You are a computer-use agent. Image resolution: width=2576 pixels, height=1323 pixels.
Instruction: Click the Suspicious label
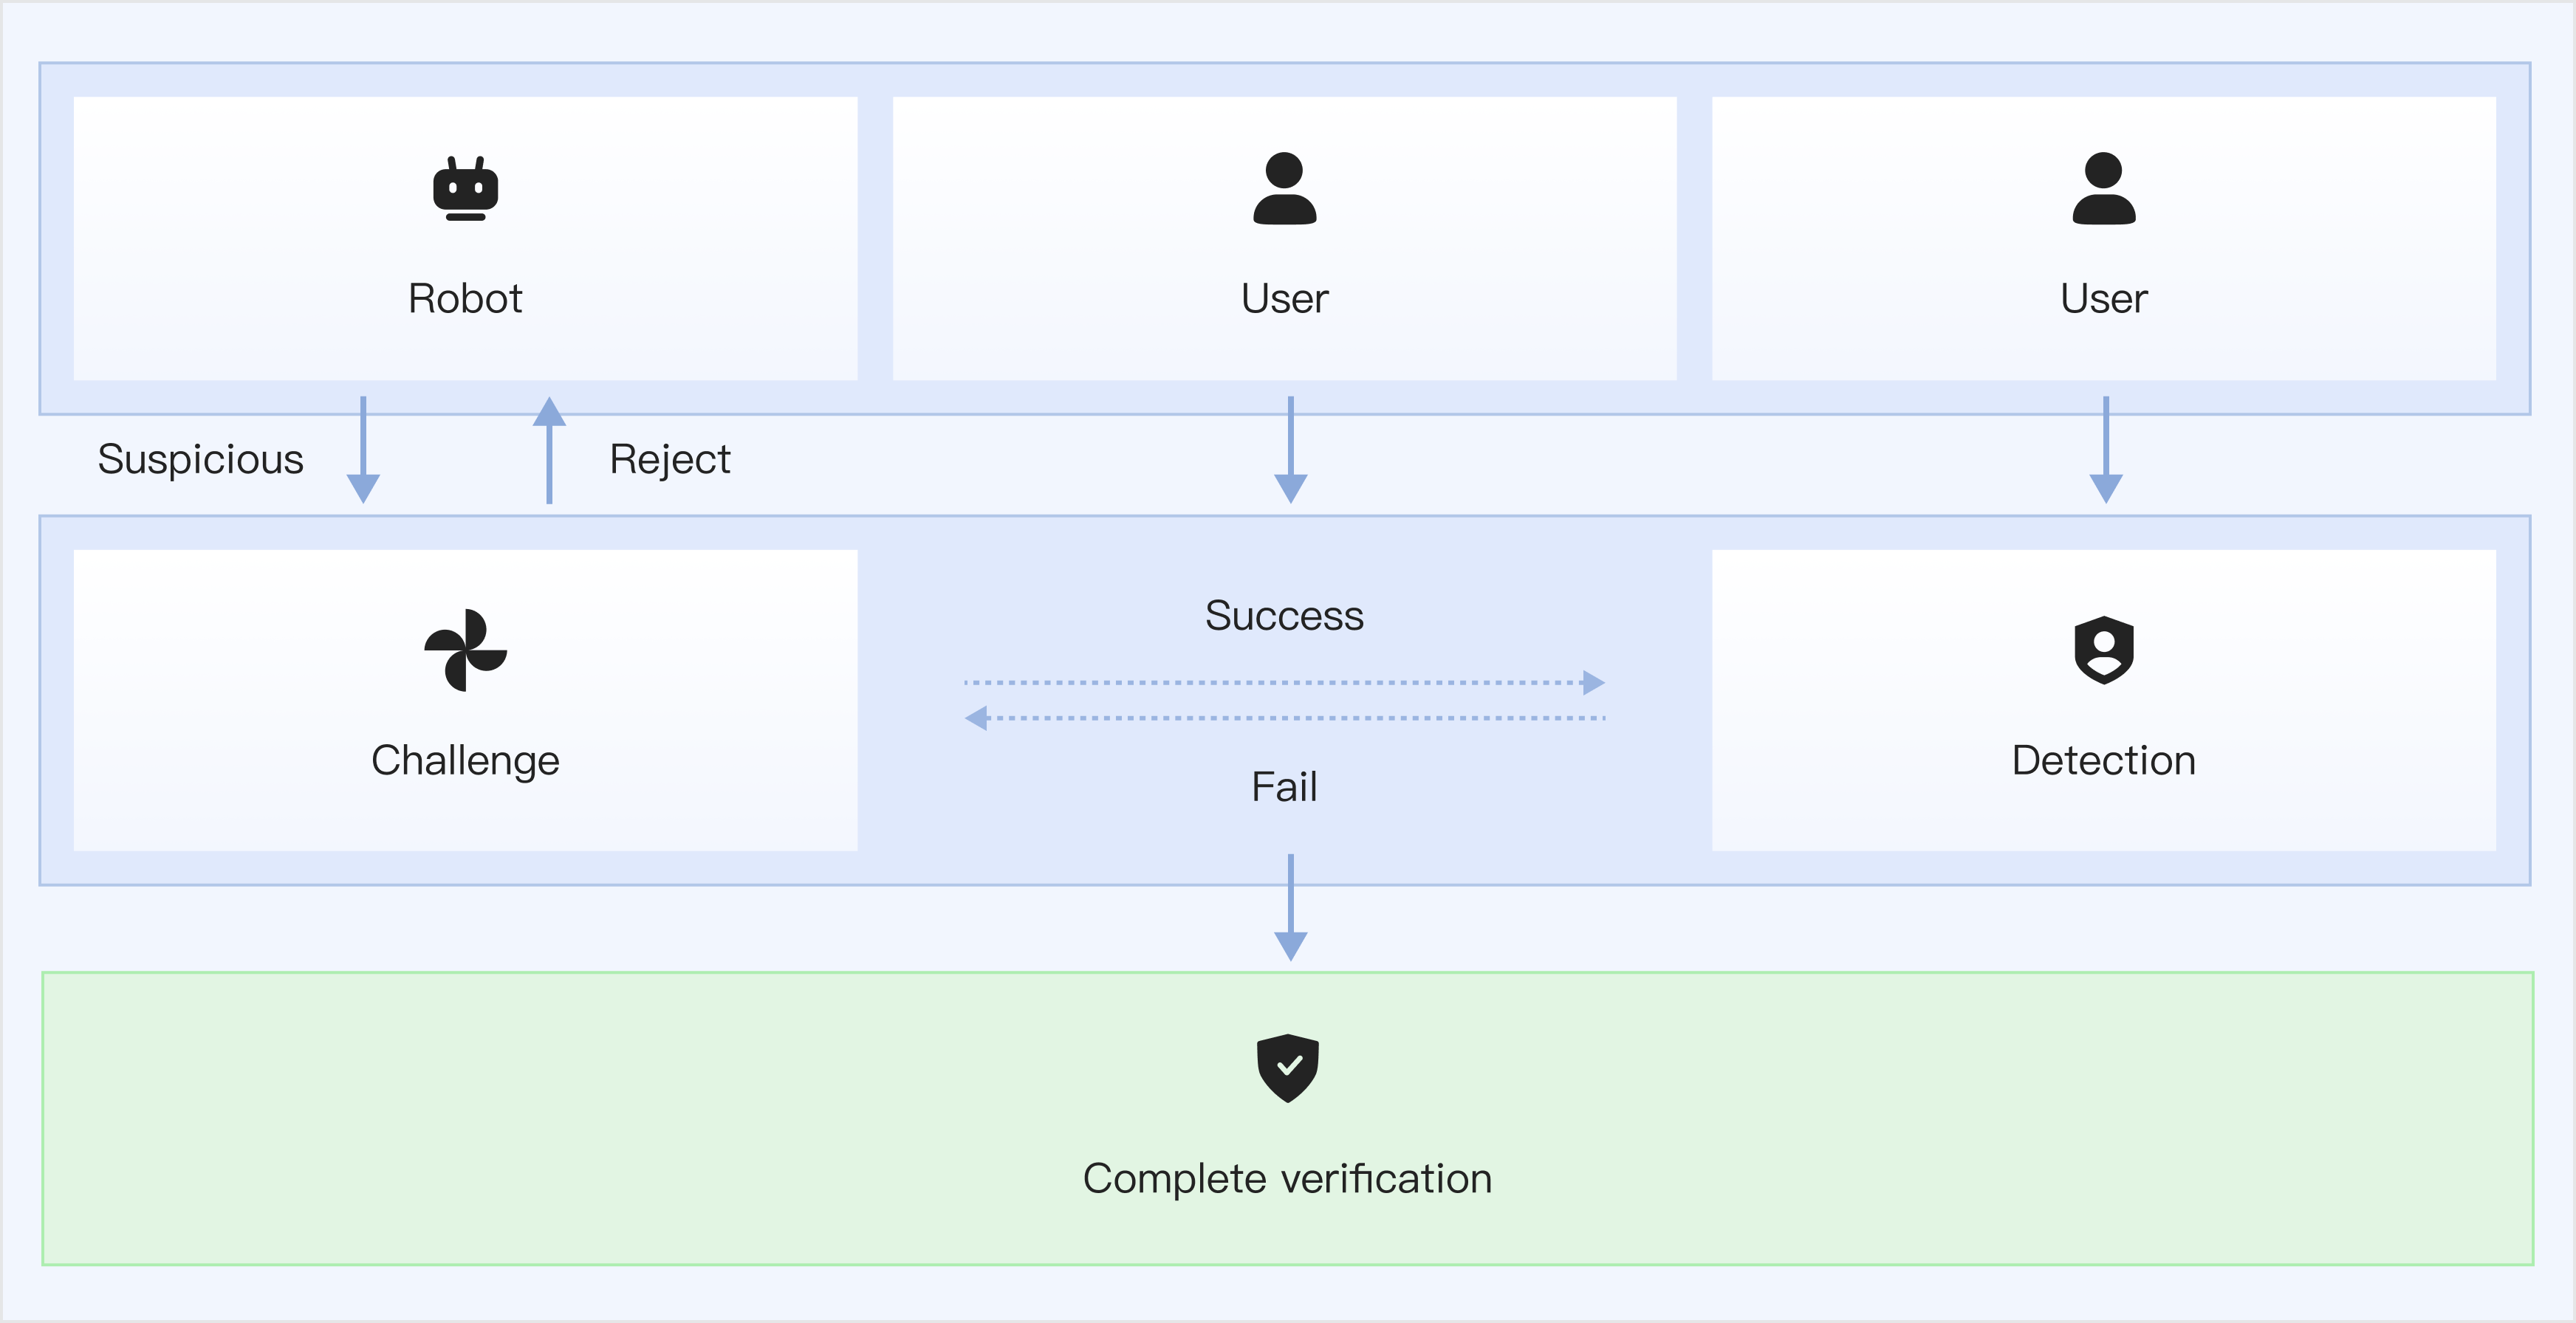[x=200, y=459]
